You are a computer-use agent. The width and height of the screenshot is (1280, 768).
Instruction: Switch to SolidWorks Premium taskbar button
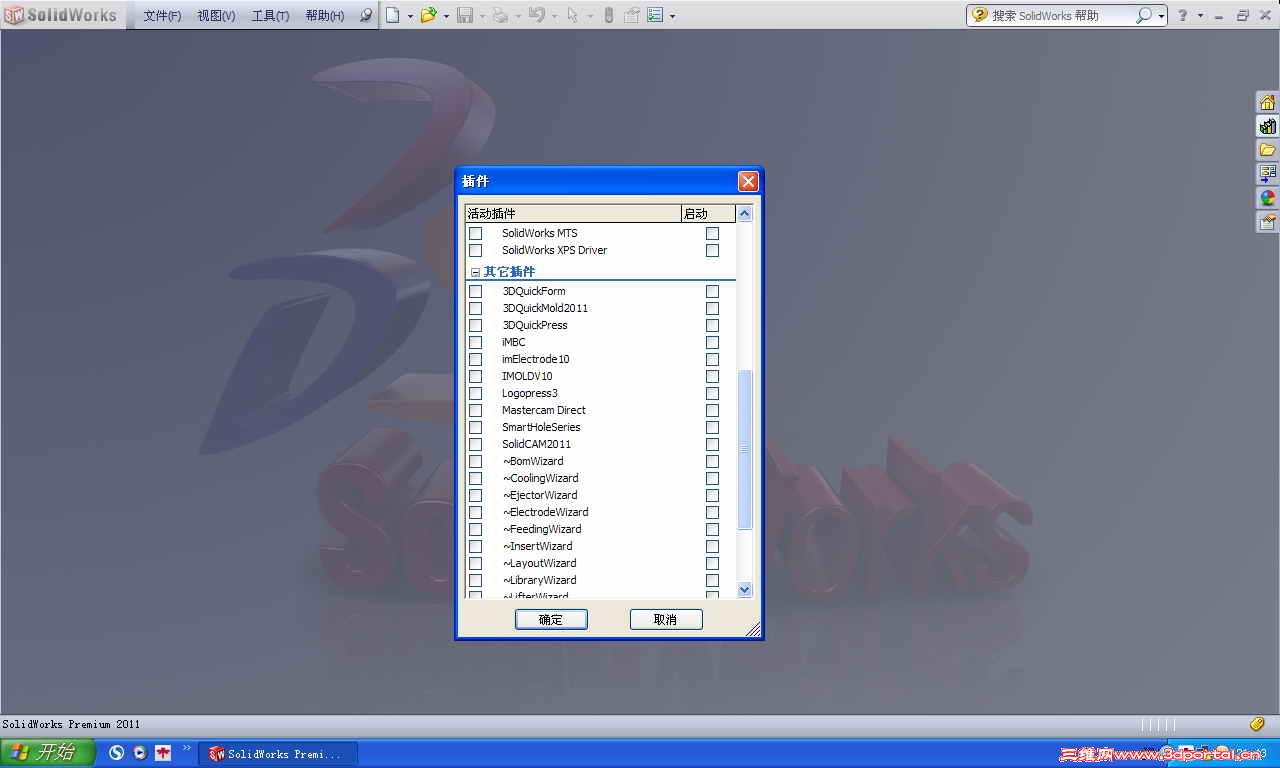pos(278,754)
